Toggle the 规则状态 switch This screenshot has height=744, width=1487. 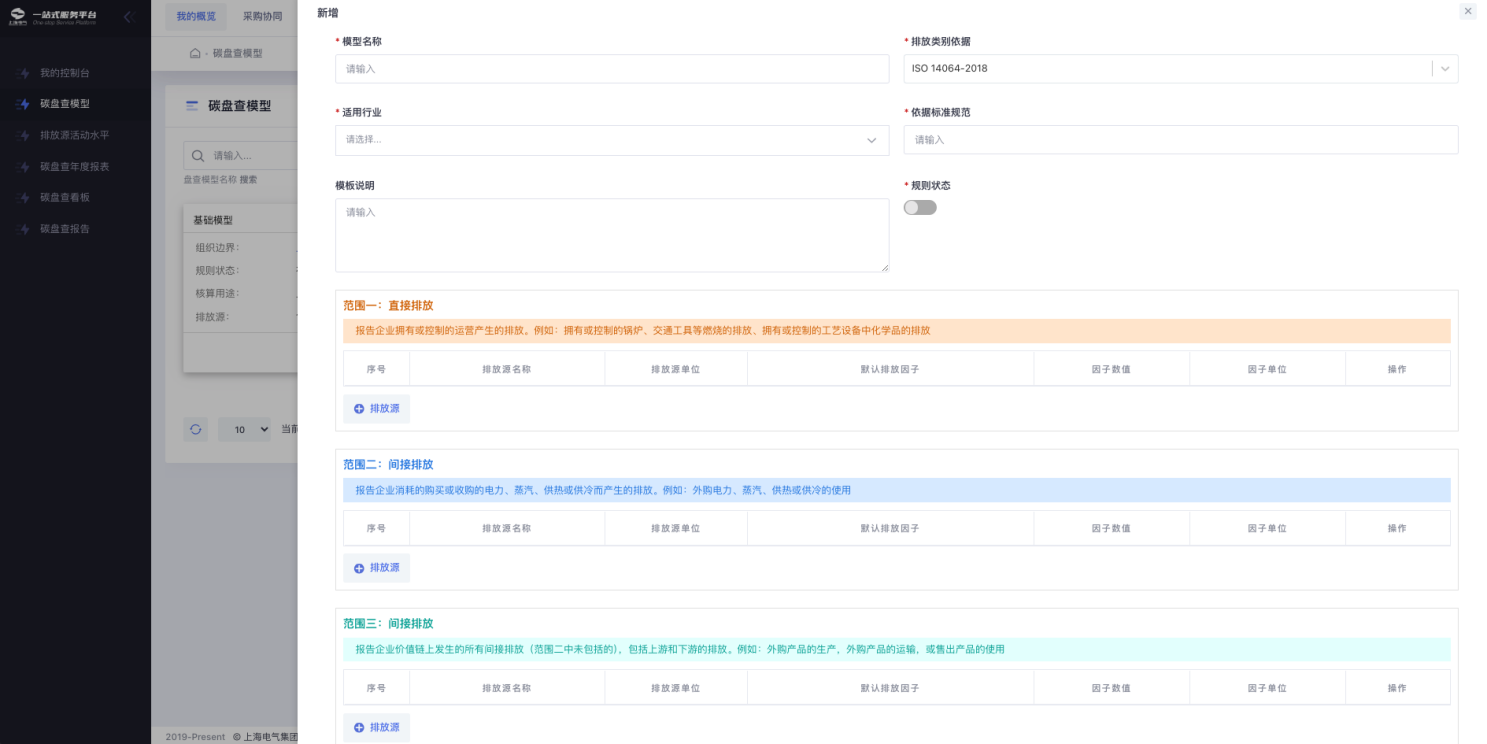[x=920, y=208]
